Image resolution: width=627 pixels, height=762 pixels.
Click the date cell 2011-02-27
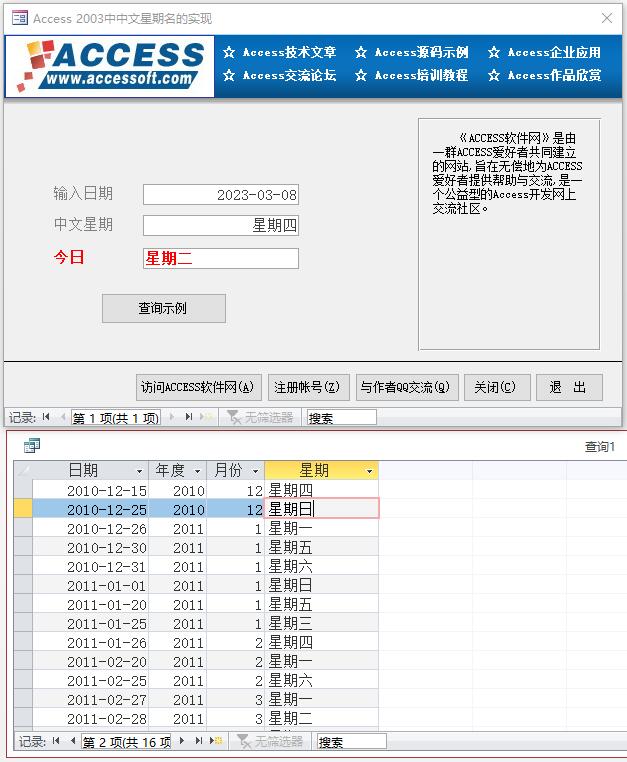pos(90,699)
